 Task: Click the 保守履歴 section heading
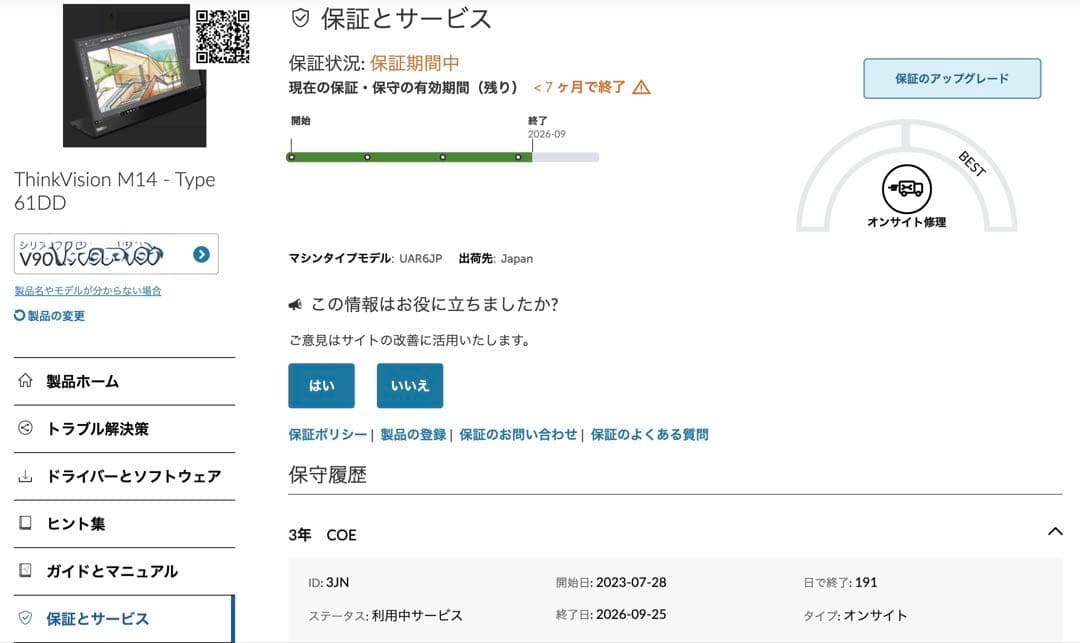click(327, 474)
